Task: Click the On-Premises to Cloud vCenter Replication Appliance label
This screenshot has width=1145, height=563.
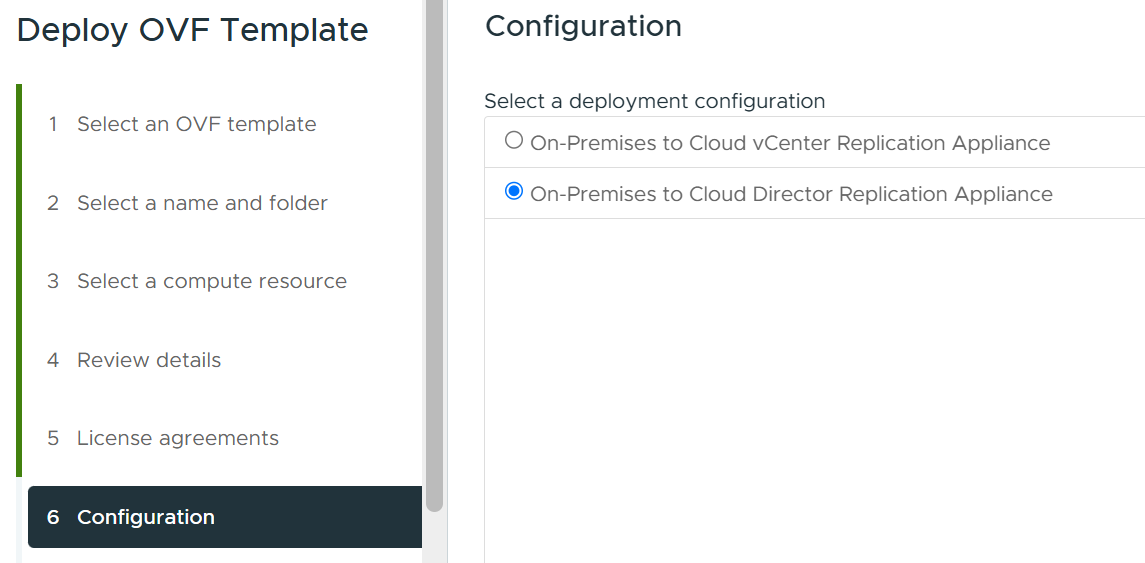Action: click(790, 143)
